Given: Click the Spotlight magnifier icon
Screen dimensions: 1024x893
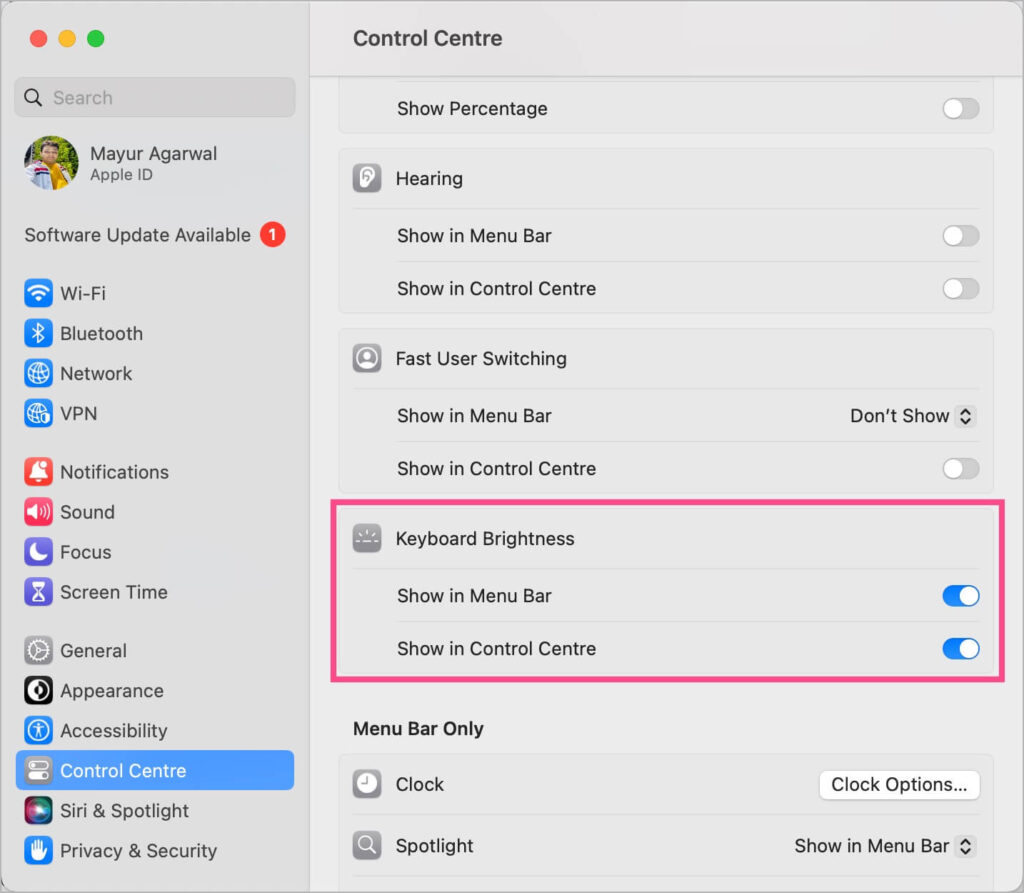Looking at the screenshot, I should pyautogui.click(x=367, y=846).
